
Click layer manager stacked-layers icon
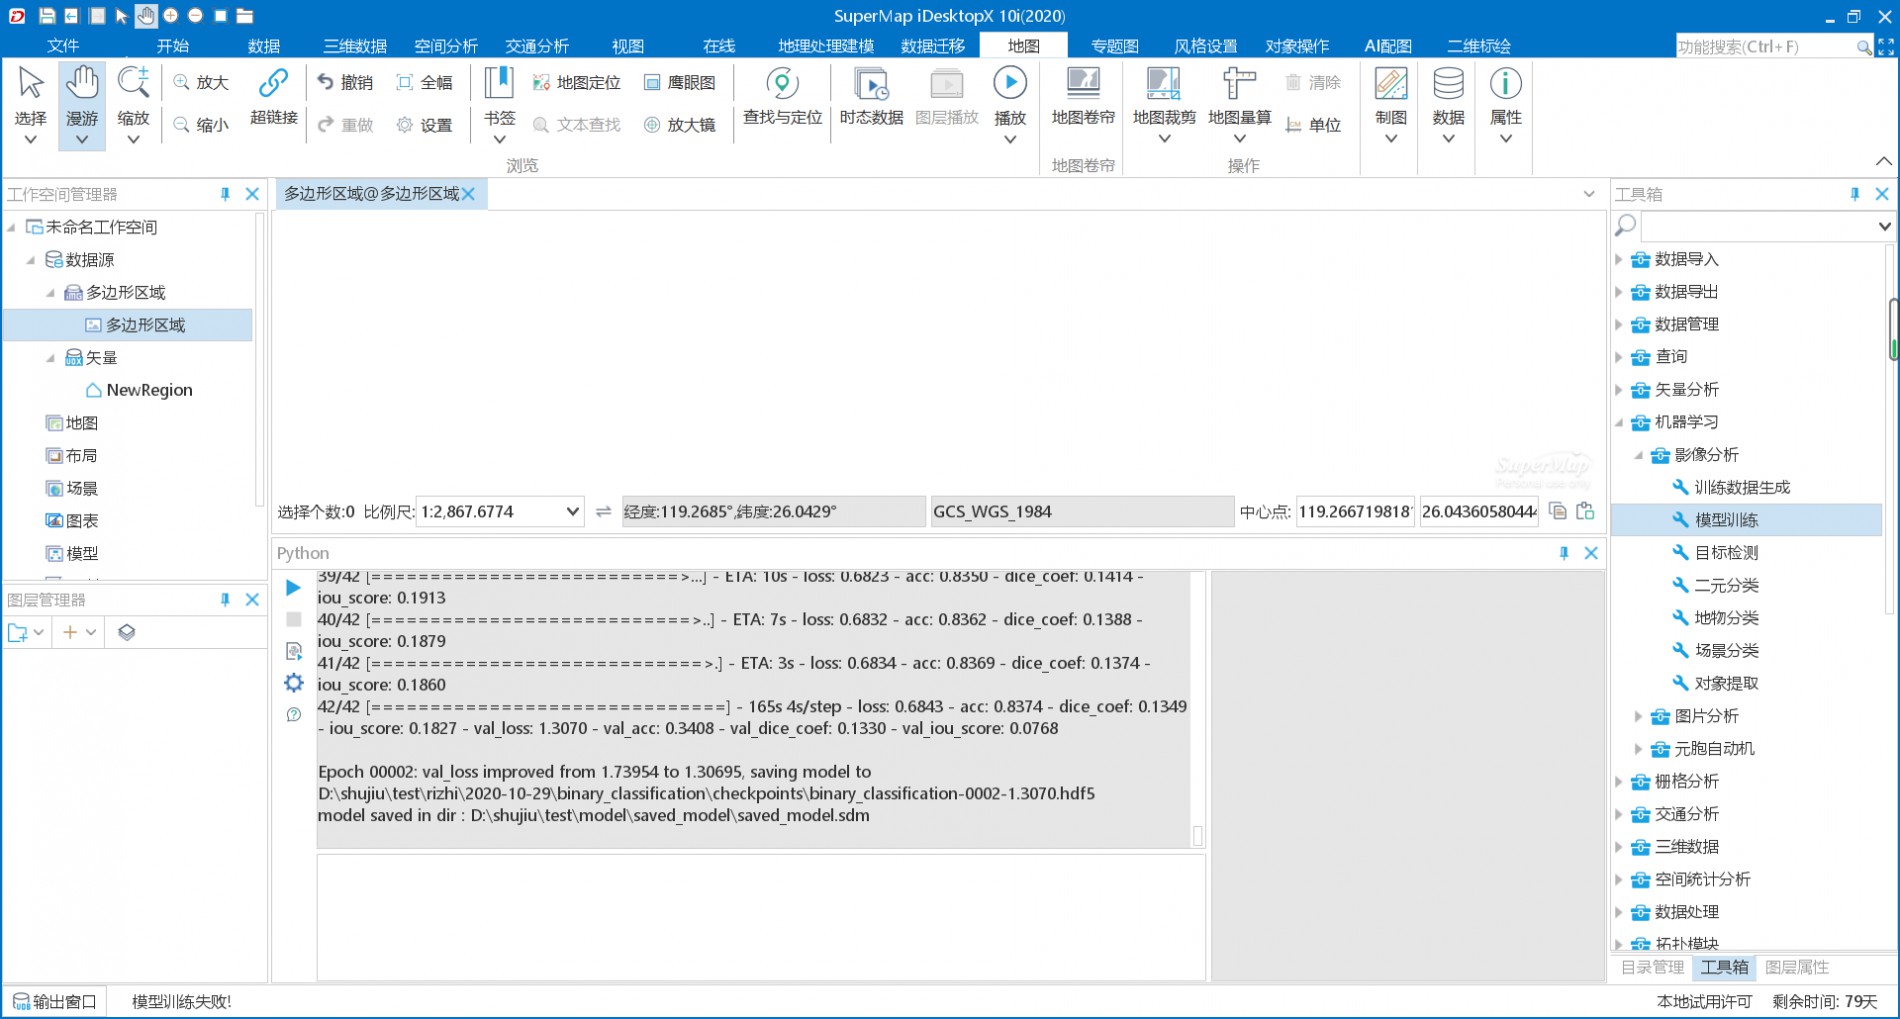[x=126, y=632]
